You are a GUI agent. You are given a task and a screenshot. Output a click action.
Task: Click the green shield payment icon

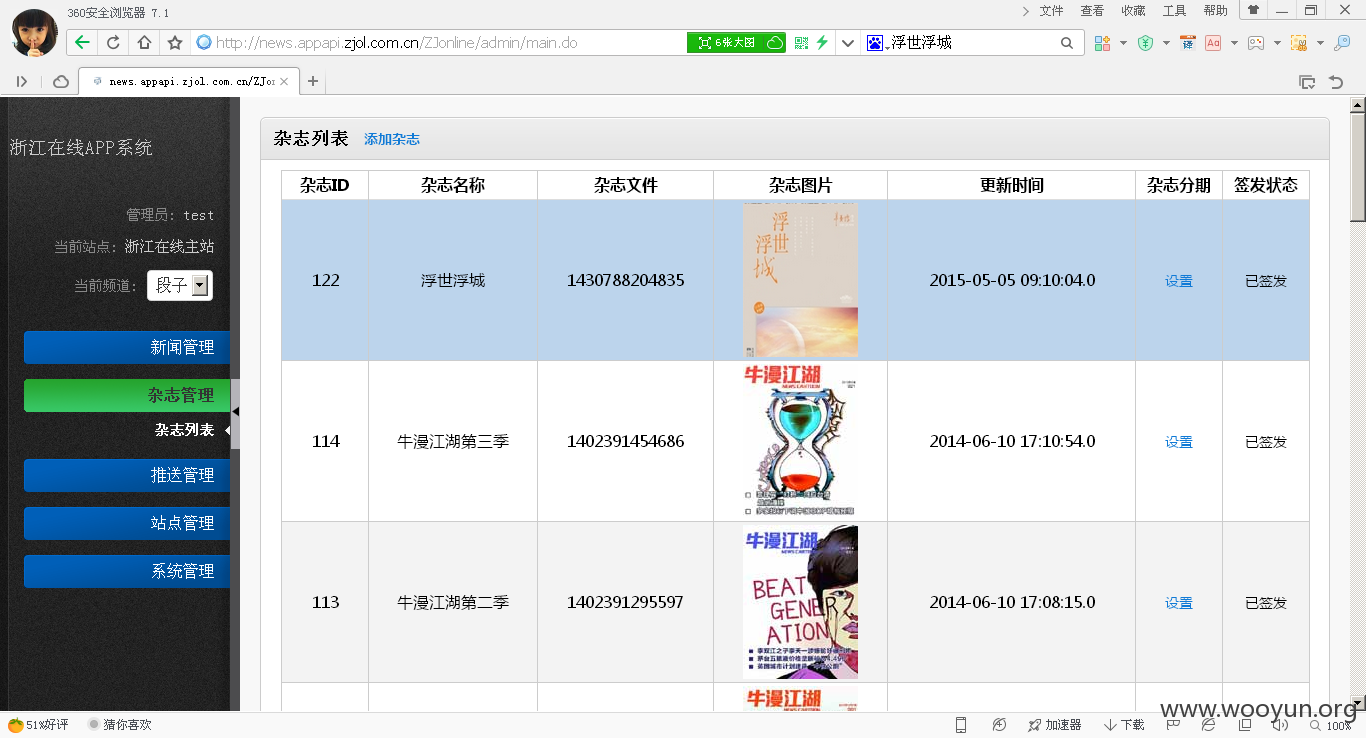[1145, 43]
